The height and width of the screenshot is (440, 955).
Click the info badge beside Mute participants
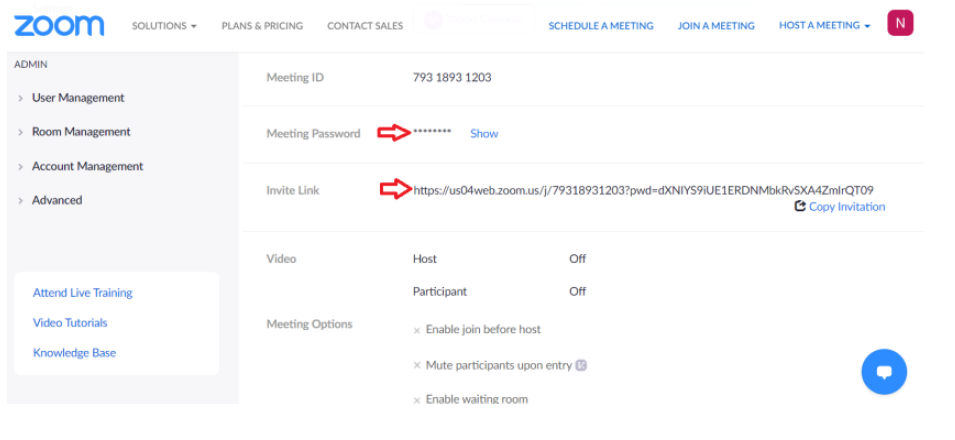pos(581,365)
